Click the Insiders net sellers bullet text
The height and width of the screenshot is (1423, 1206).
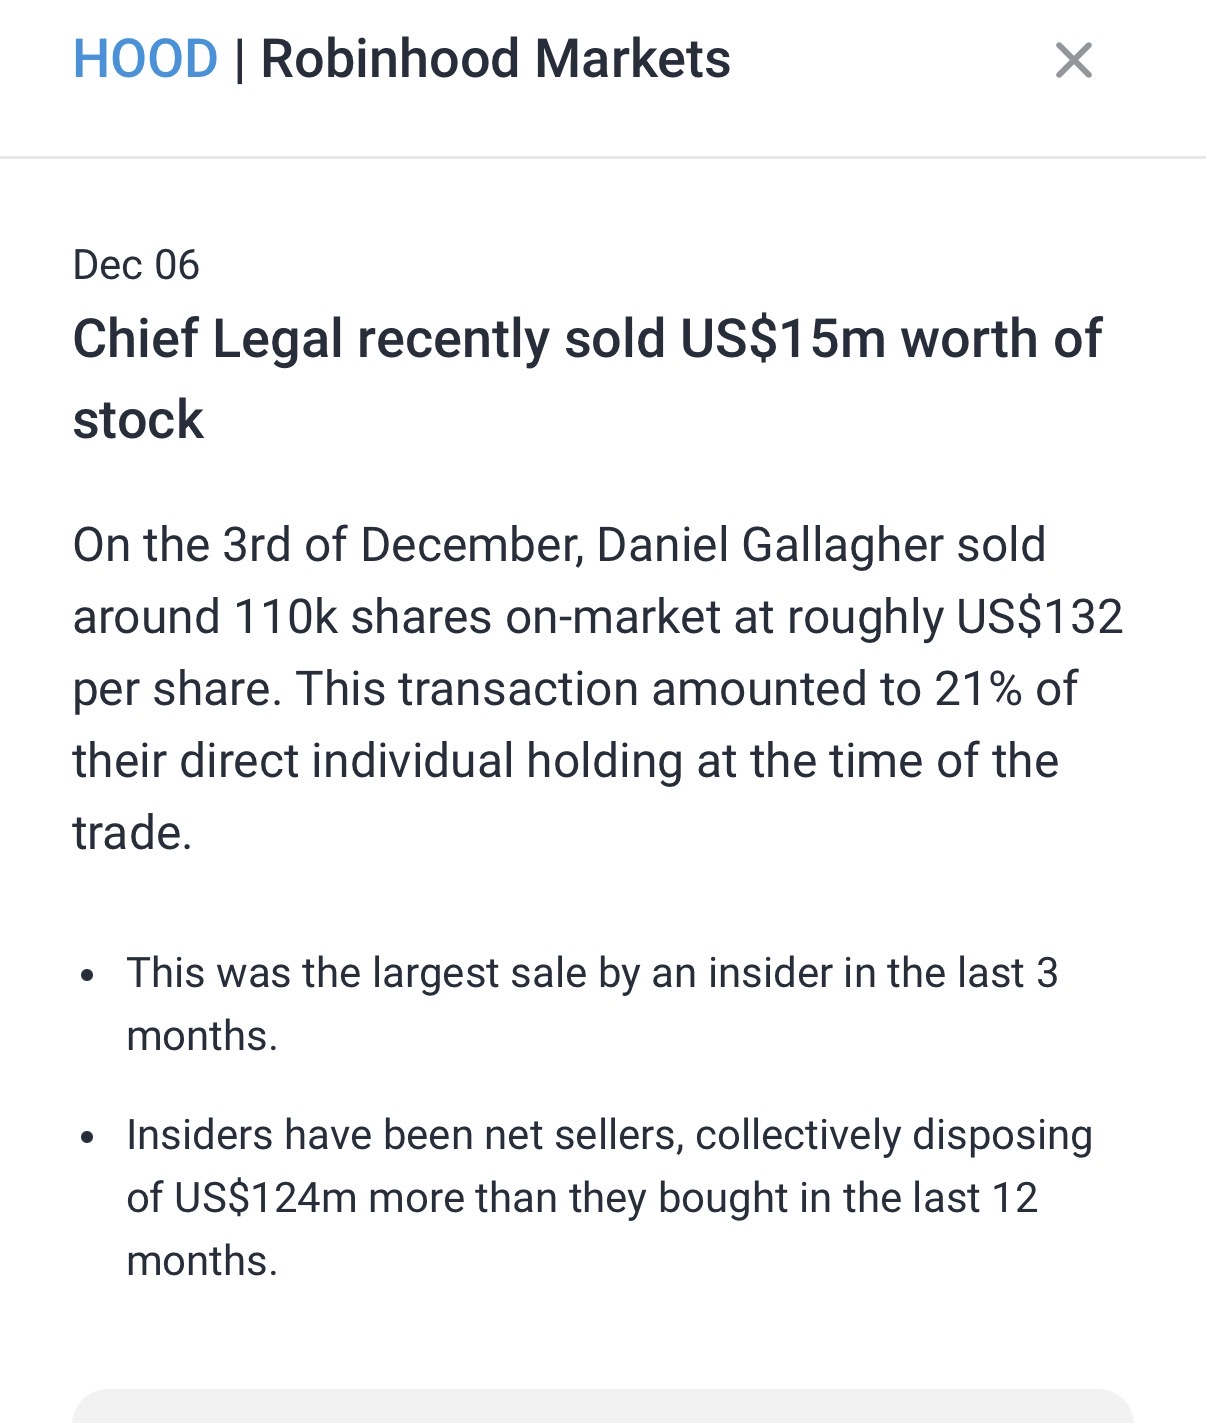(x=608, y=1137)
